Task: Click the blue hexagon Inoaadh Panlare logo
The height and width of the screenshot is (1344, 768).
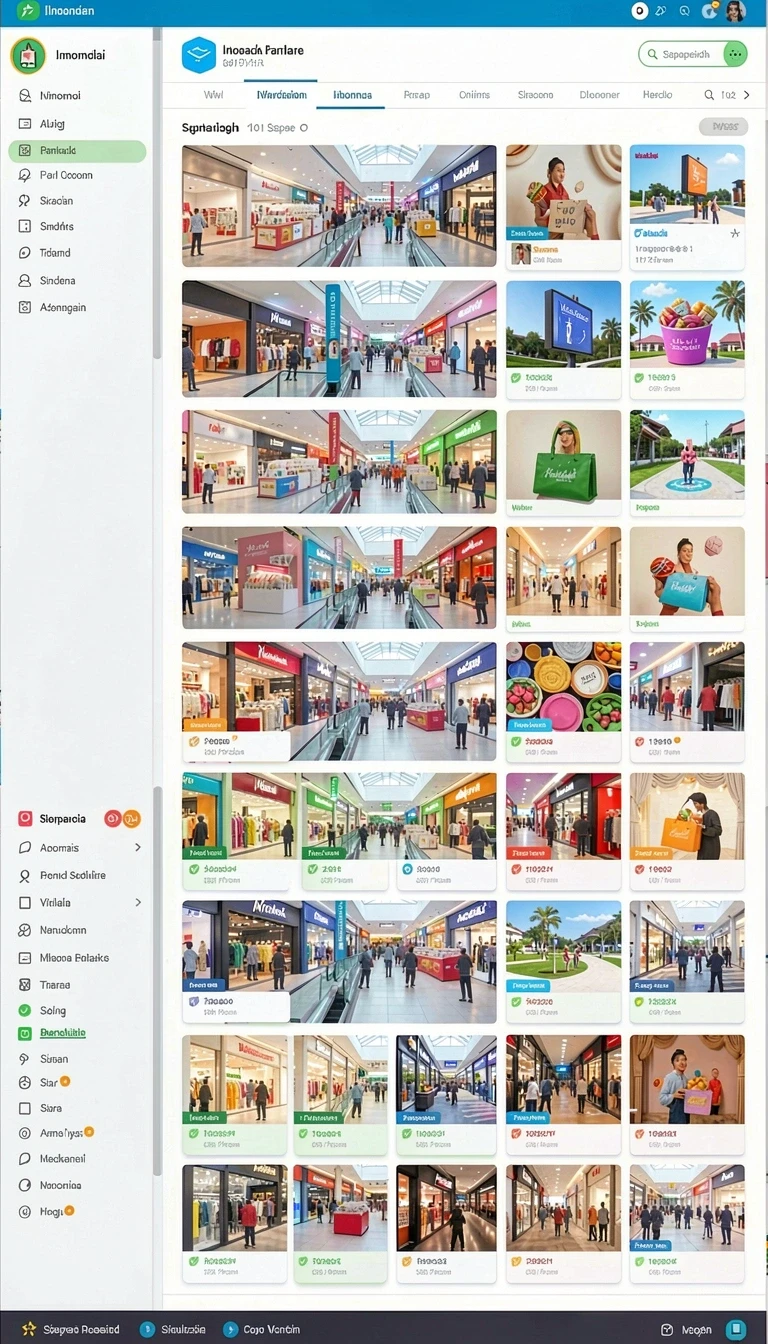Action: [x=198, y=55]
